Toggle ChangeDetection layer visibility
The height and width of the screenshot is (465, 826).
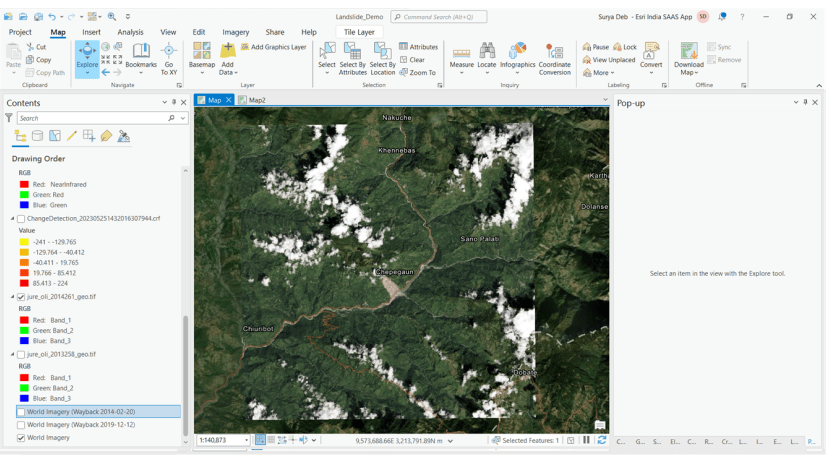21,219
